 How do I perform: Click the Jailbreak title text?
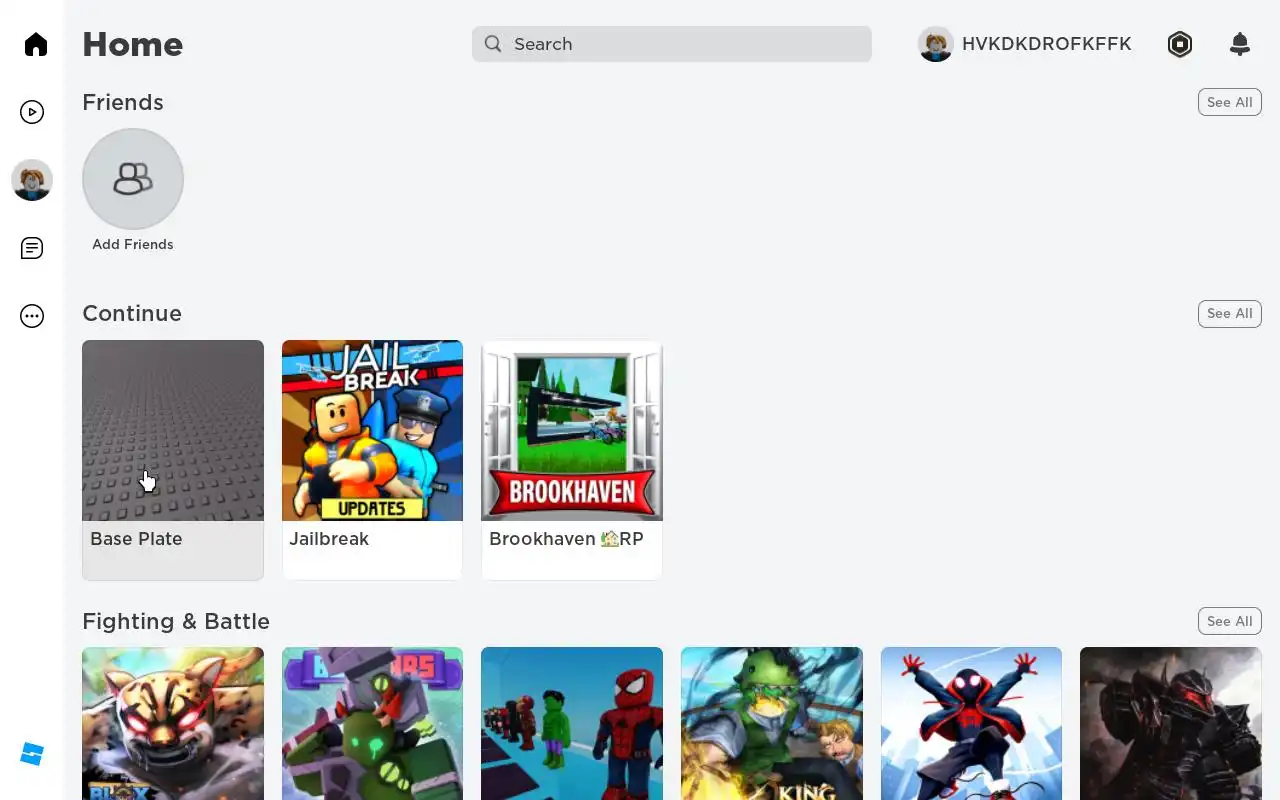329,539
